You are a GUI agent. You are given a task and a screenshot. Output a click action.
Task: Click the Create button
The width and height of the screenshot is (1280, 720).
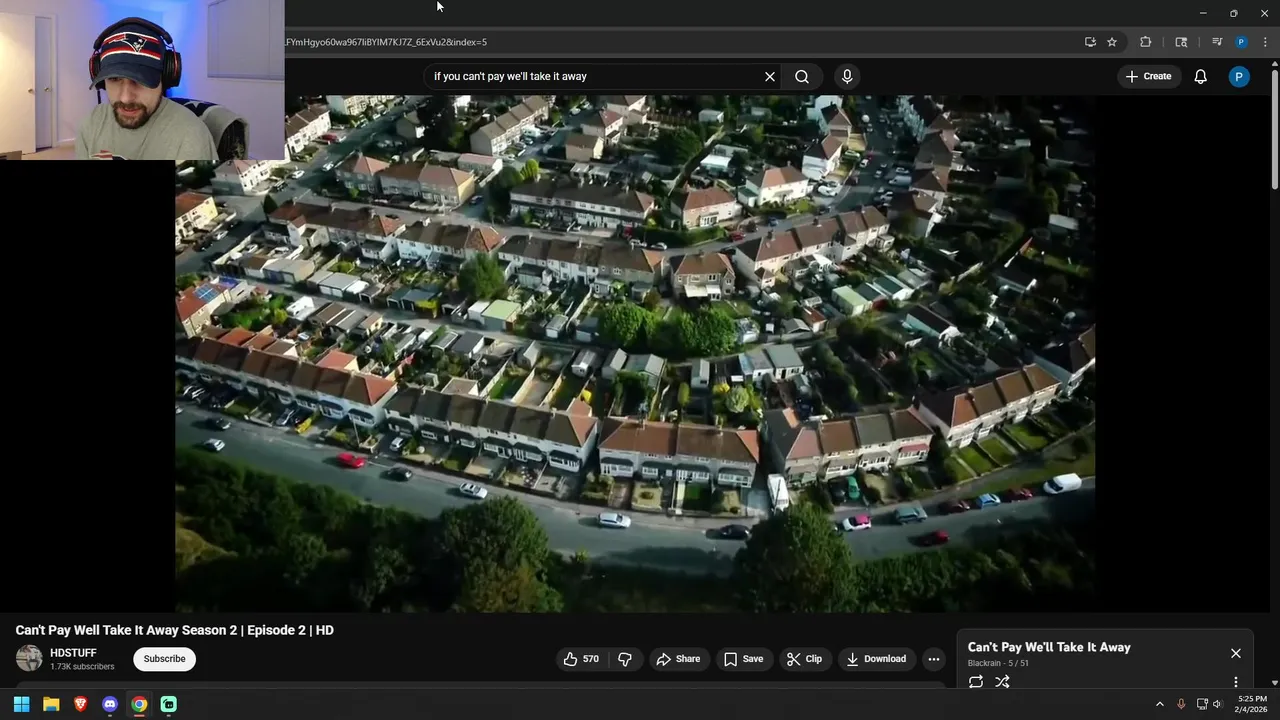click(x=1148, y=76)
